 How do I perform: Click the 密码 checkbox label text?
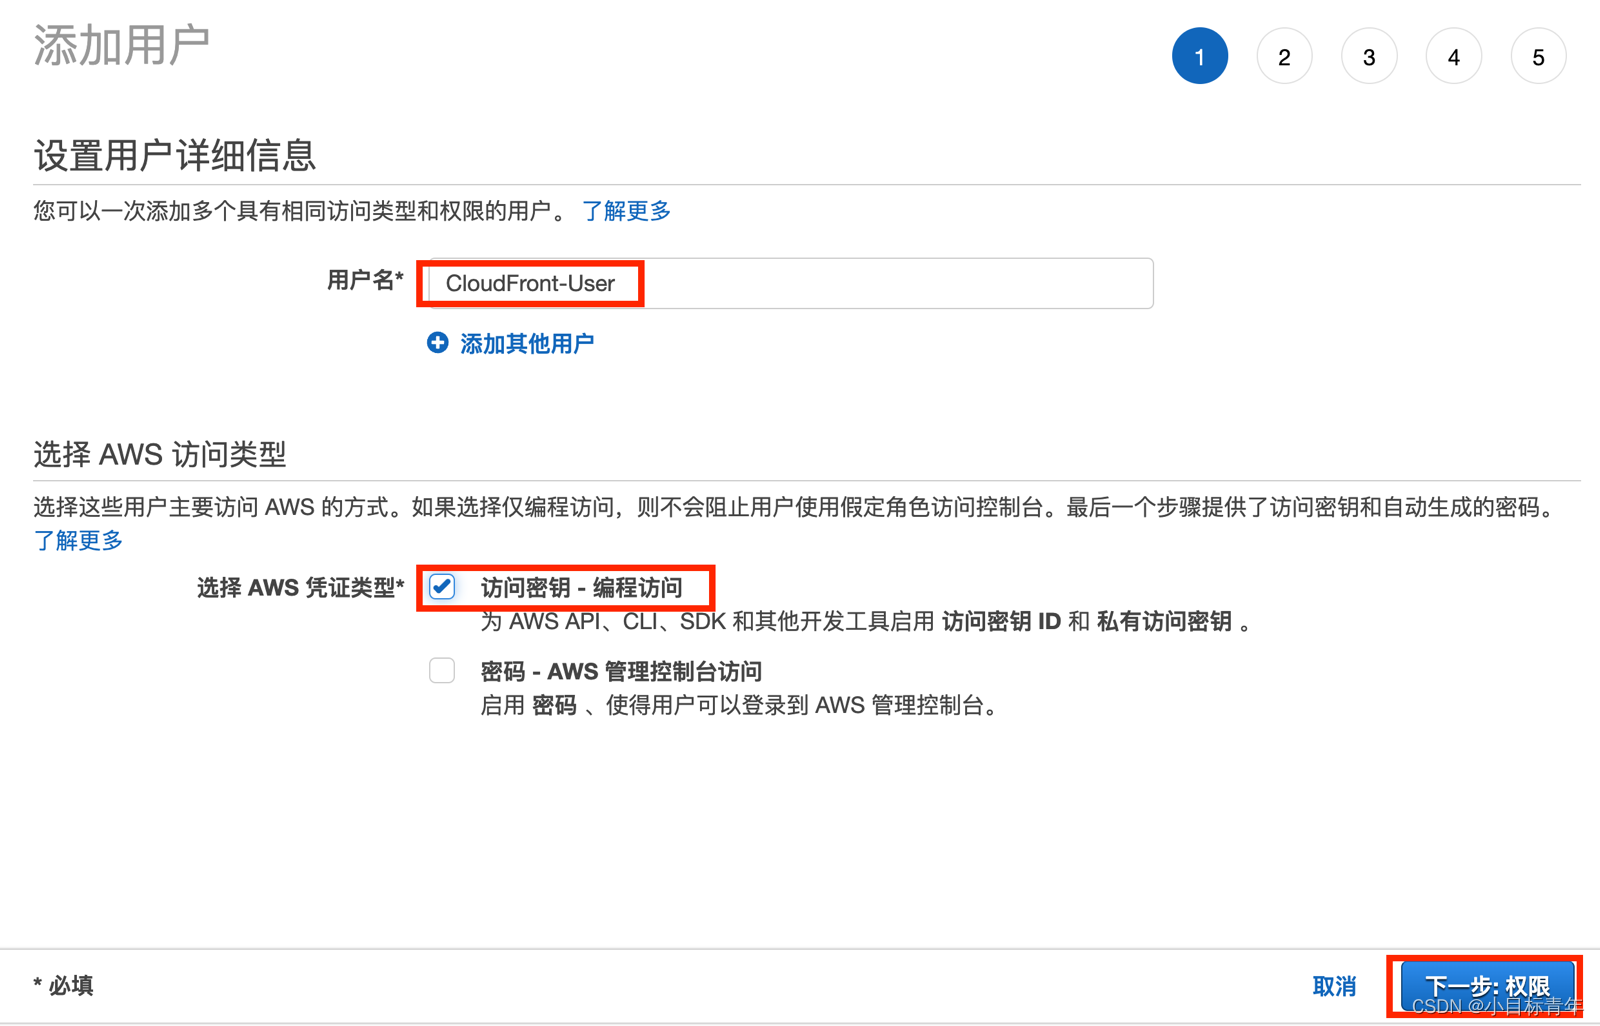620,671
